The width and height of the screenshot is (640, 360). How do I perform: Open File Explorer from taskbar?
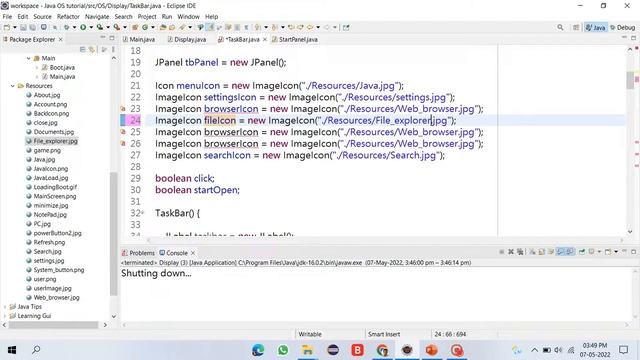point(307,350)
